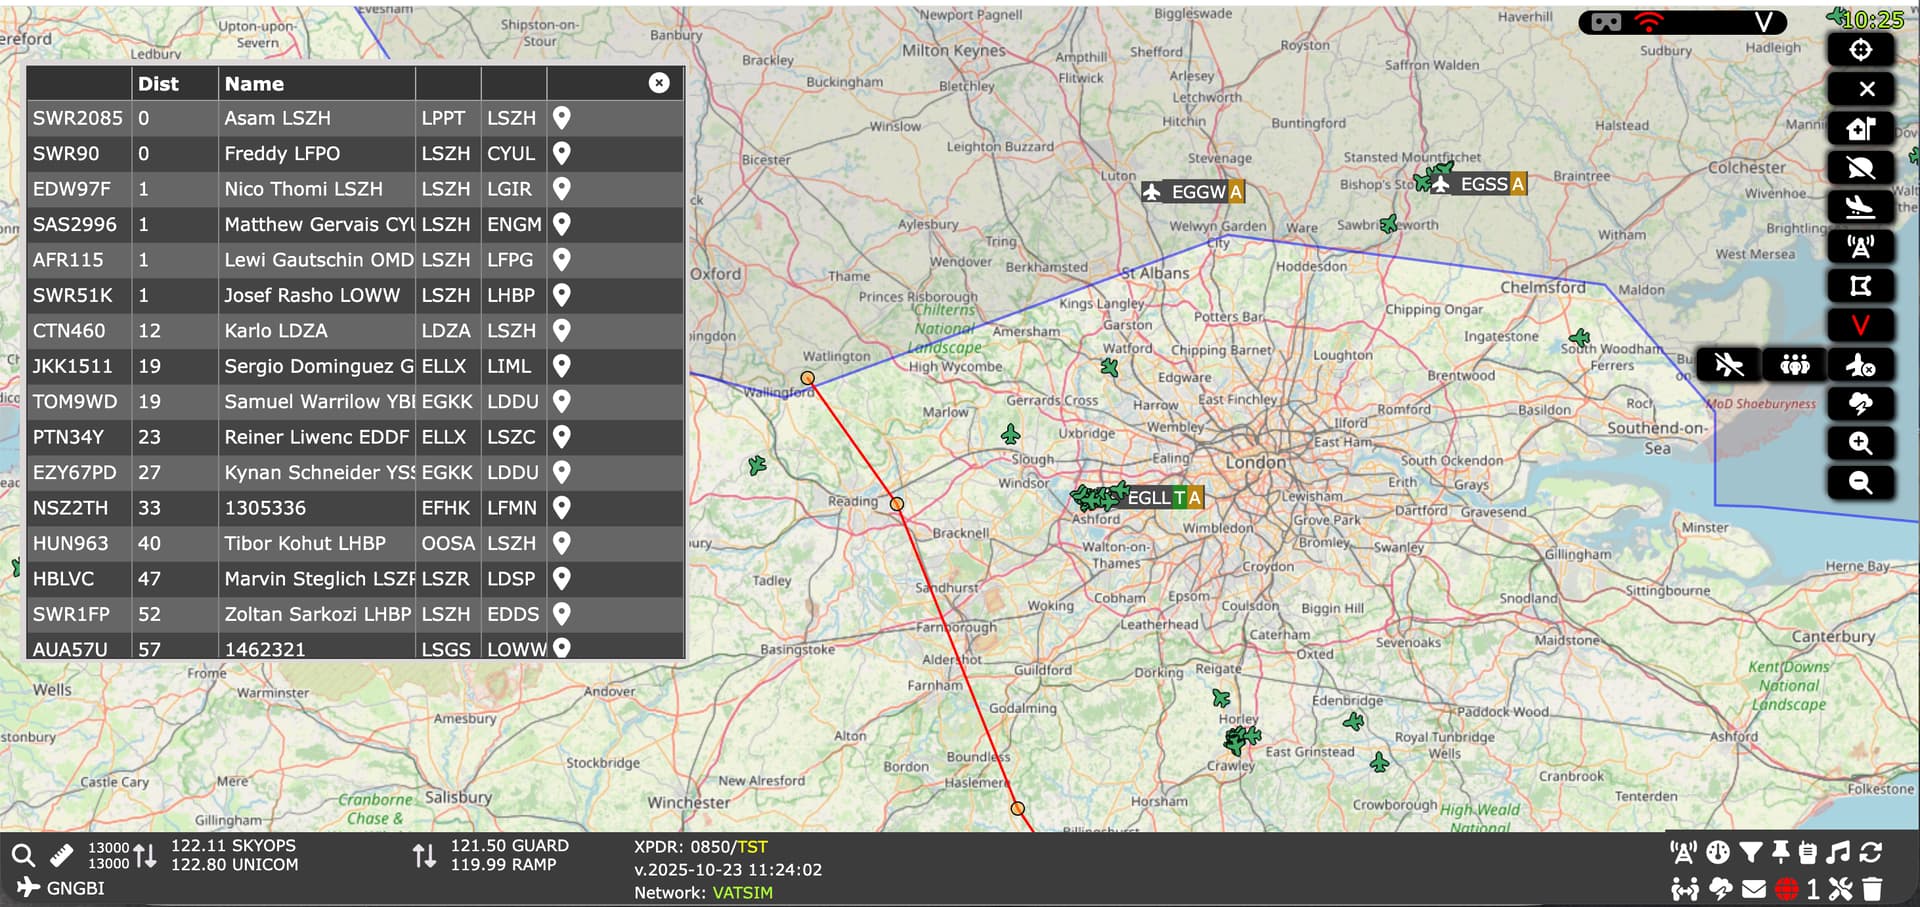This screenshot has height=907, width=1920.
Task: Toggle the muted chat bubble button
Action: 1860,168
